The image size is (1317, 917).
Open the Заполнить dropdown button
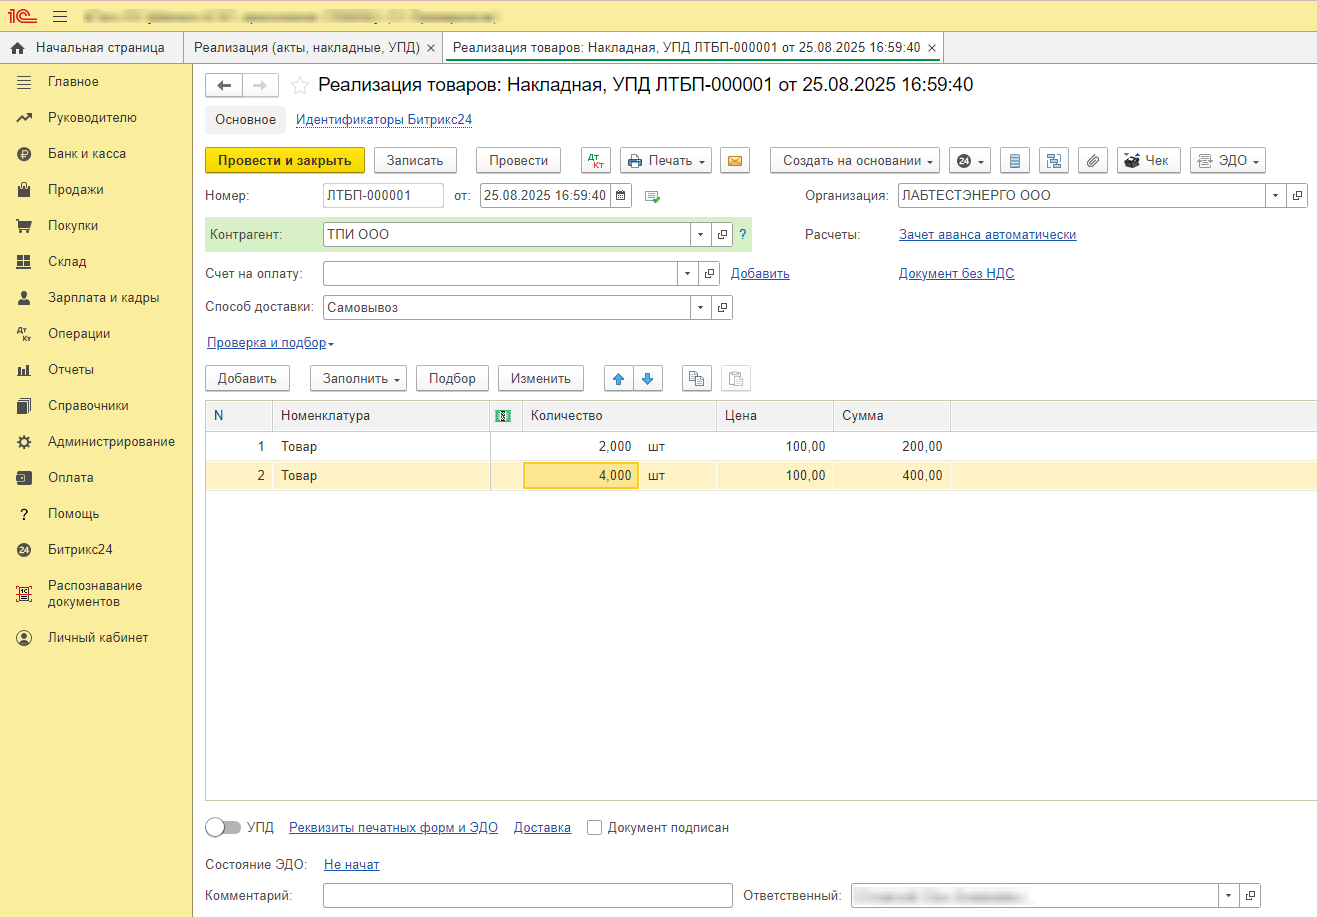pyautogui.click(x=358, y=379)
